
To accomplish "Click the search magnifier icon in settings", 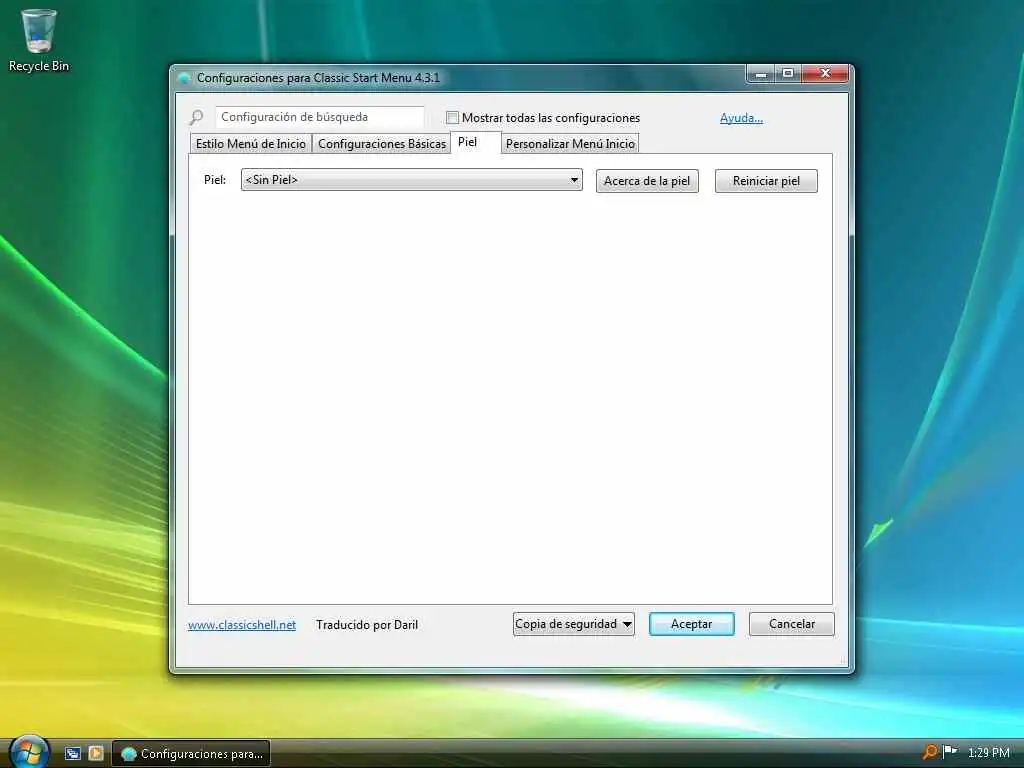I will pos(197,118).
